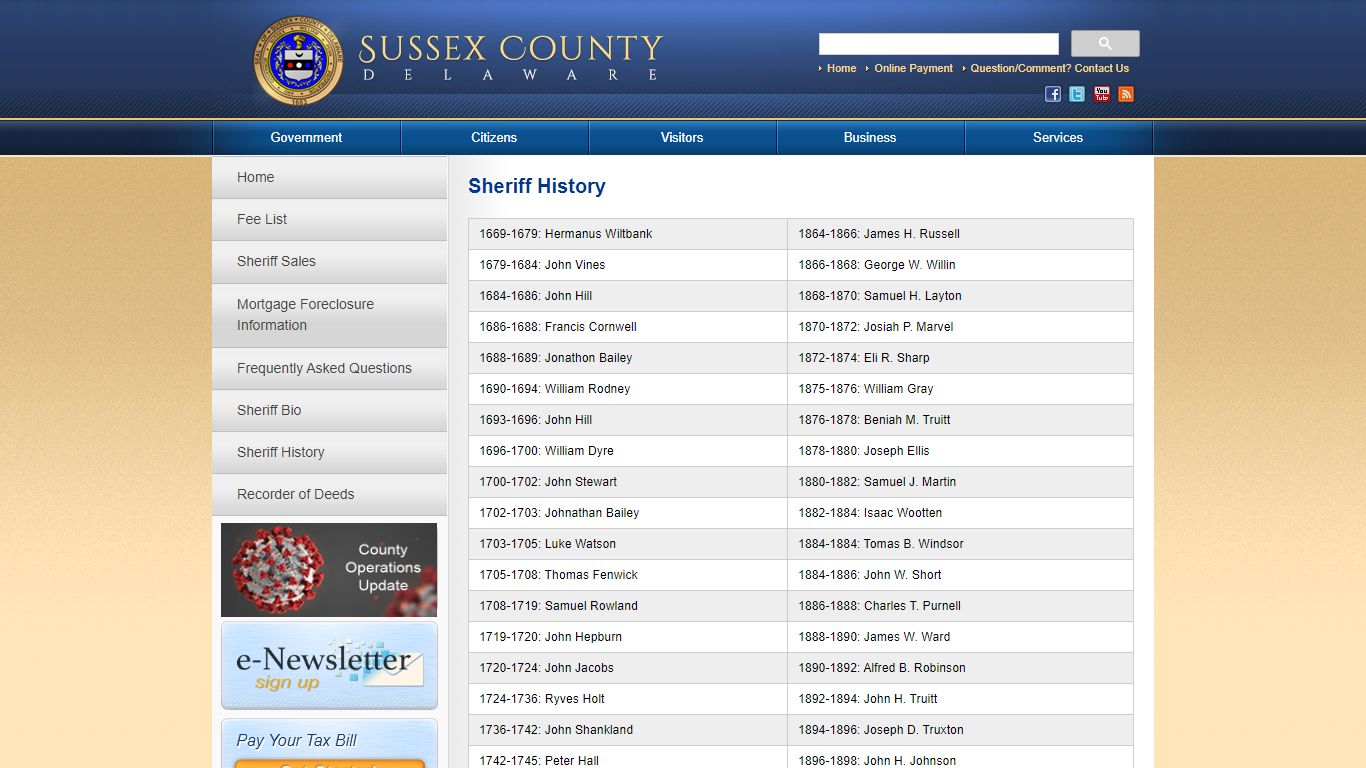Open the County Operations Update banner
This screenshot has height=768, width=1366.
point(329,570)
